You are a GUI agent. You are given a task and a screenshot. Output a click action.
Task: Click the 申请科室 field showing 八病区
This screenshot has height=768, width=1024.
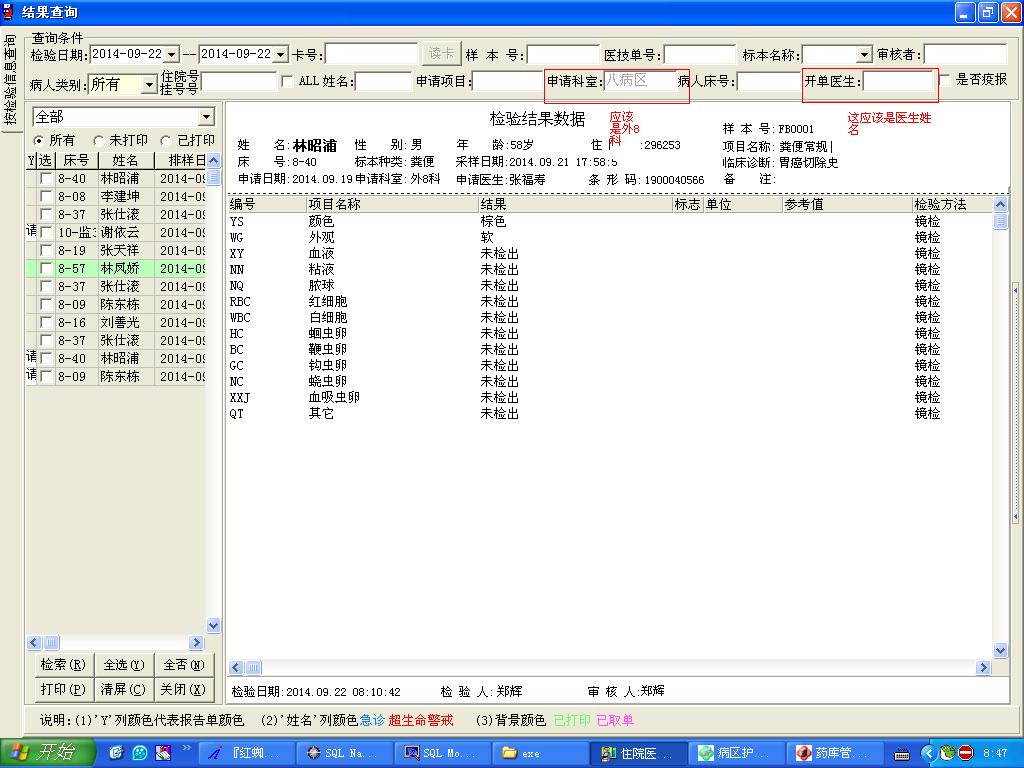tap(641, 81)
